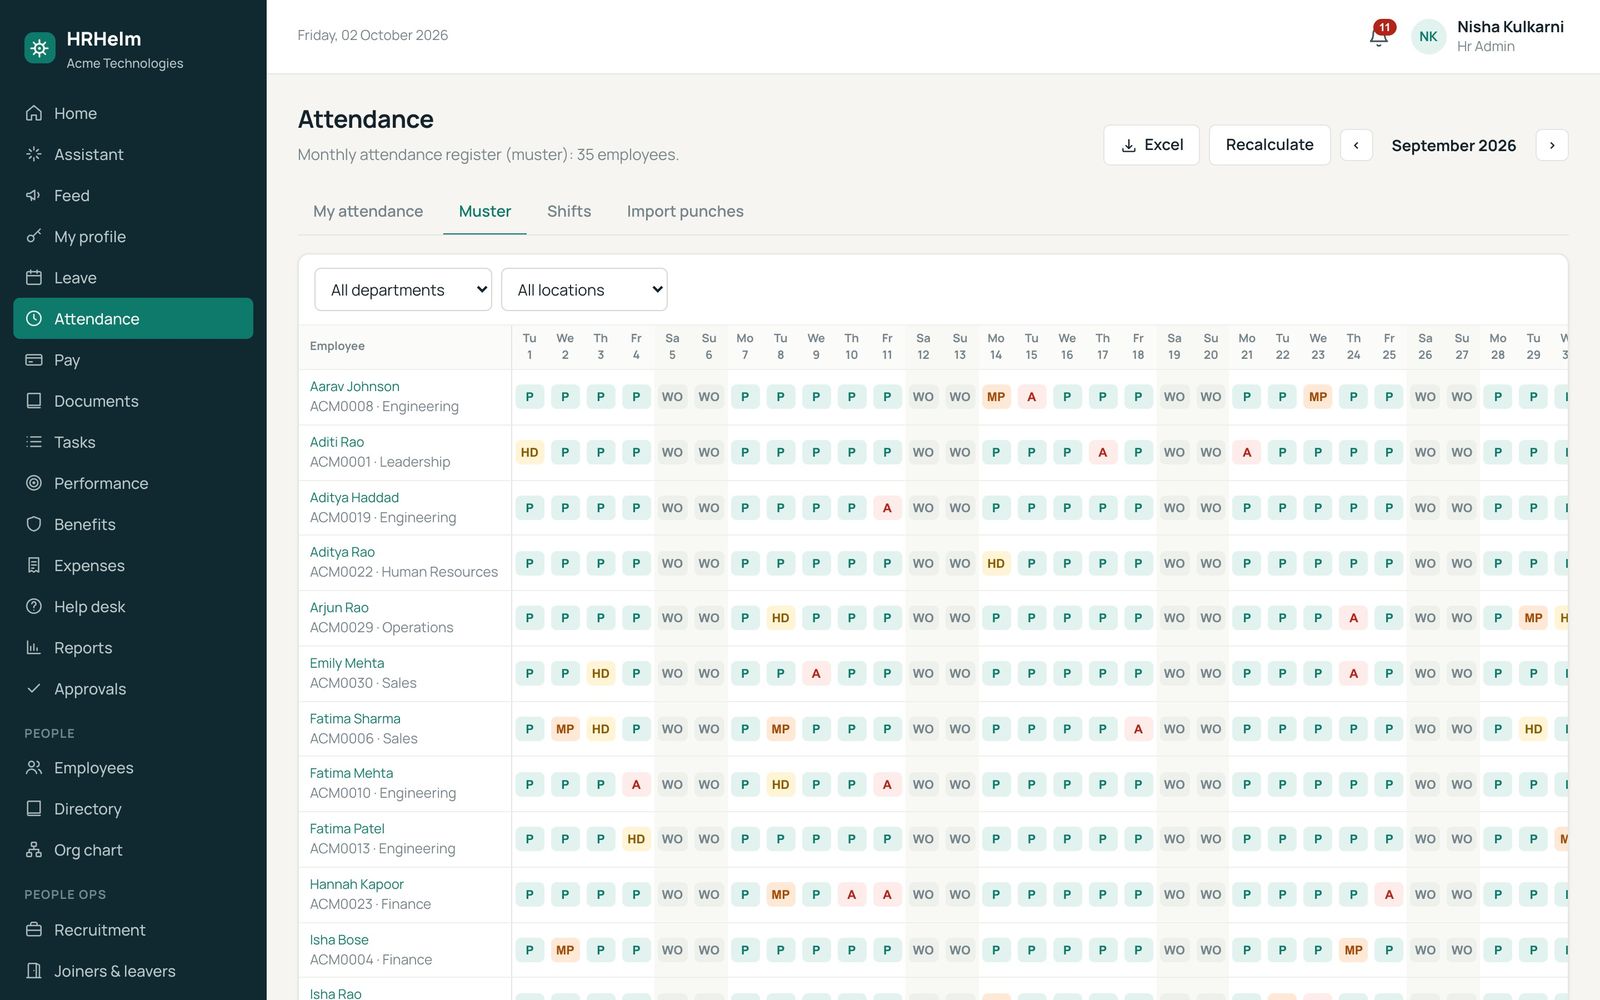The height and width of the screenshot is (1000, 1600).
Task: Open the All locations dropdown
Action: pyautogui.click(x=584, y=290)
